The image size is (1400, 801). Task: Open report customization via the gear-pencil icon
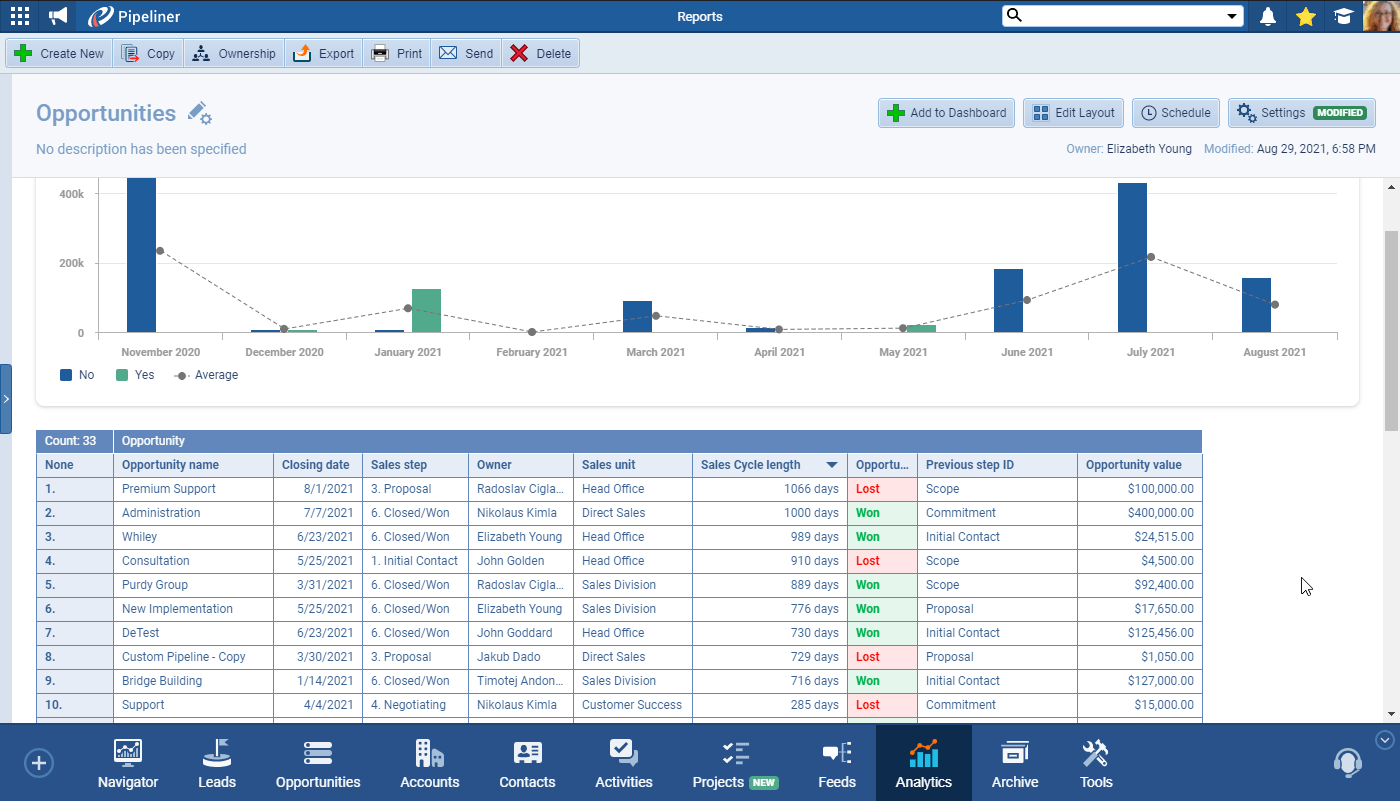click(x=199, y=113)
